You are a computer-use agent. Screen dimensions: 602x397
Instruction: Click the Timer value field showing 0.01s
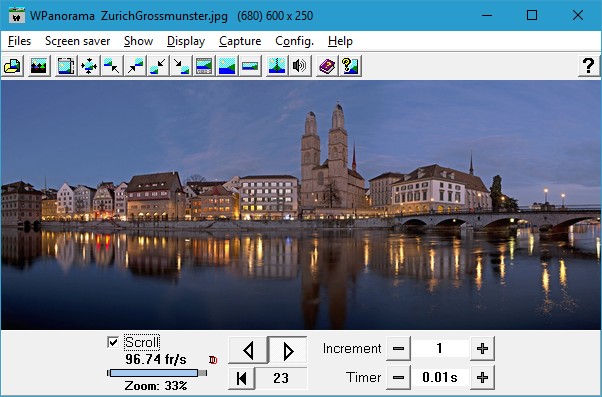[x=440, y=377]
